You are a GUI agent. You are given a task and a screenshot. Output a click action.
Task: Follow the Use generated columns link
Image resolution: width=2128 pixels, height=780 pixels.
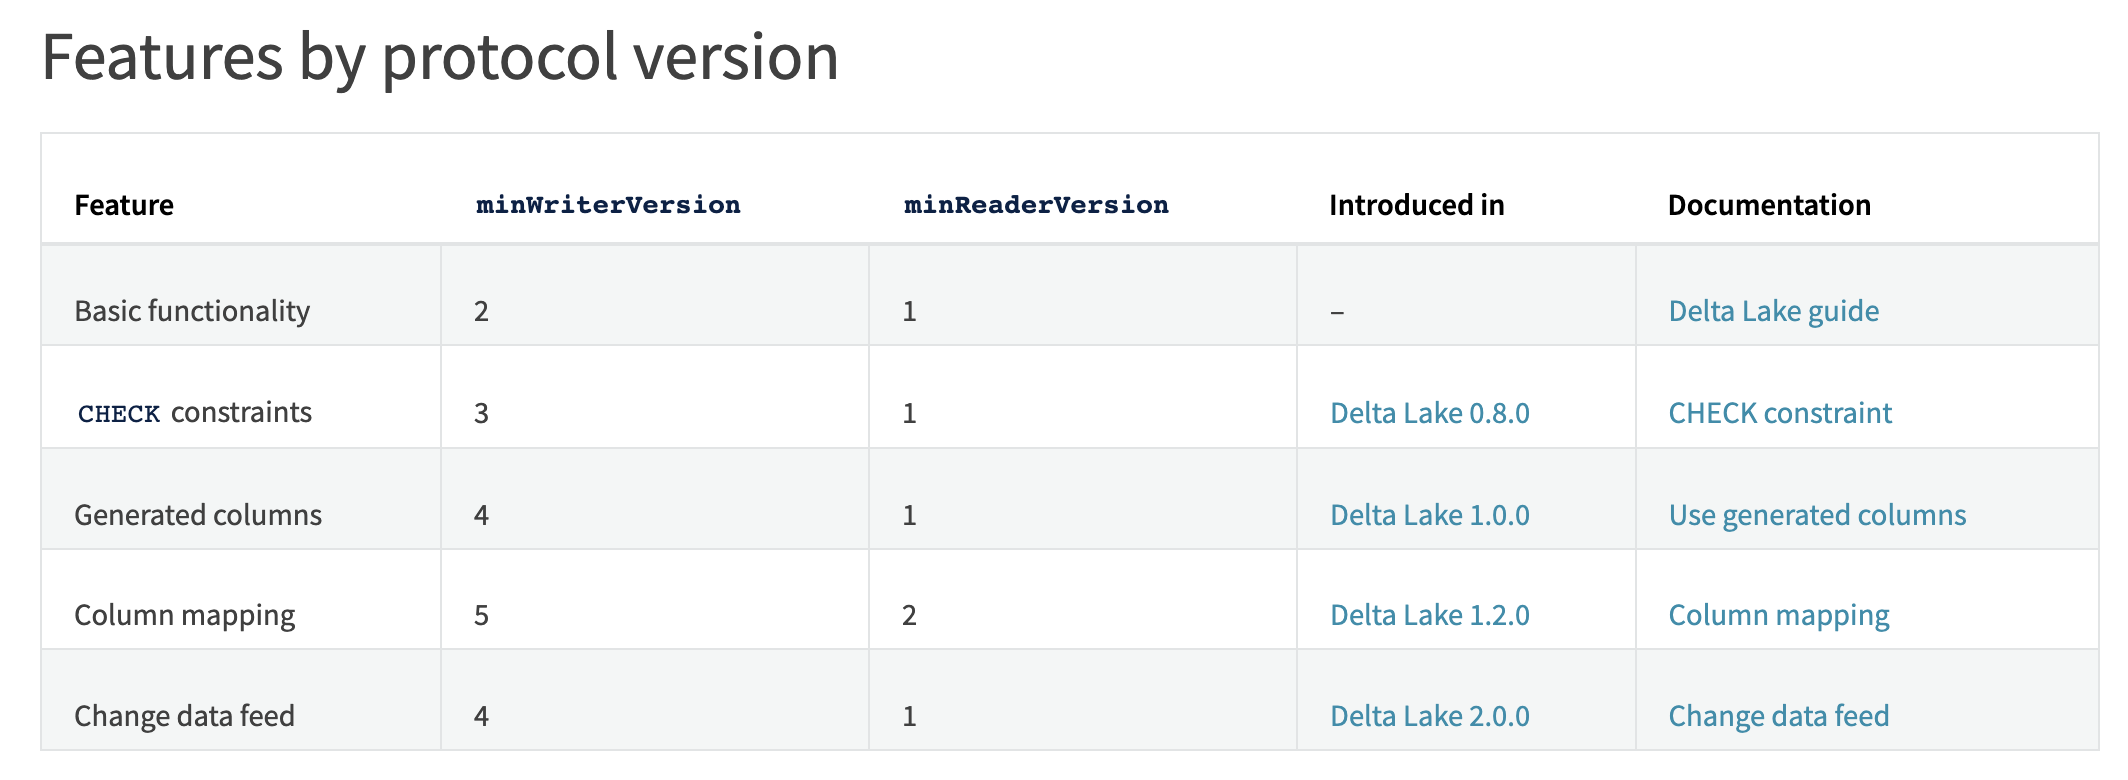1817,515
